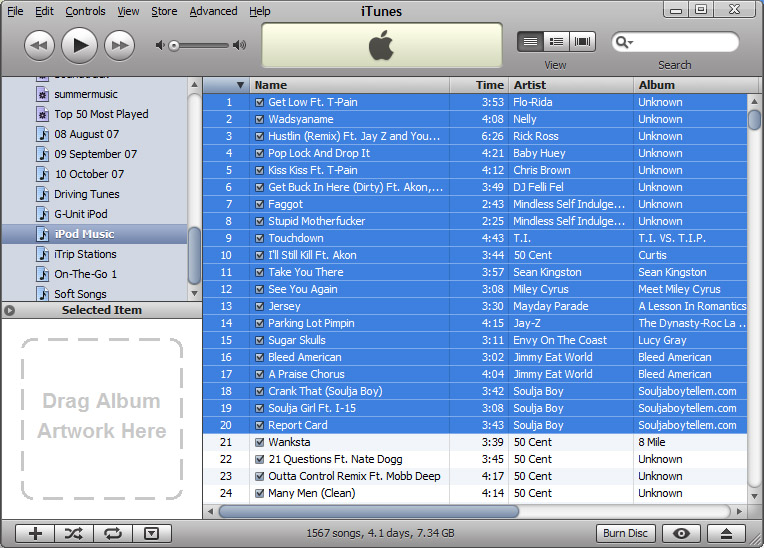Uncheck the Bleed American song checkbox

tap(260, 357)
